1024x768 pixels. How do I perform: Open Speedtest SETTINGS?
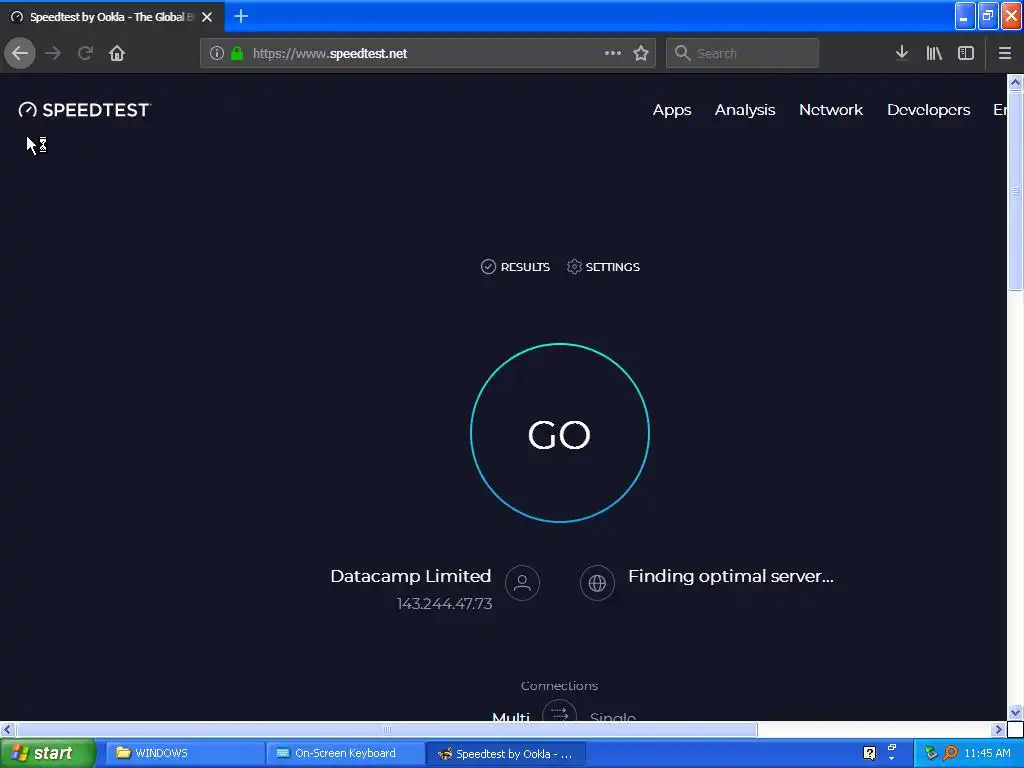pos(603,266)
